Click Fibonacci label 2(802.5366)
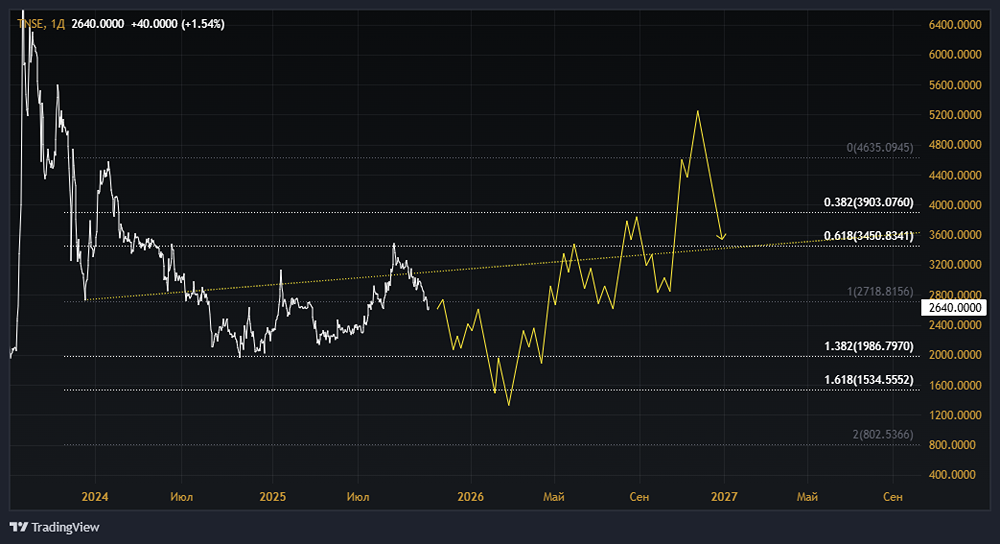Image resolution: width=1000 pixels, height=544 pixels. click(883, 434)
